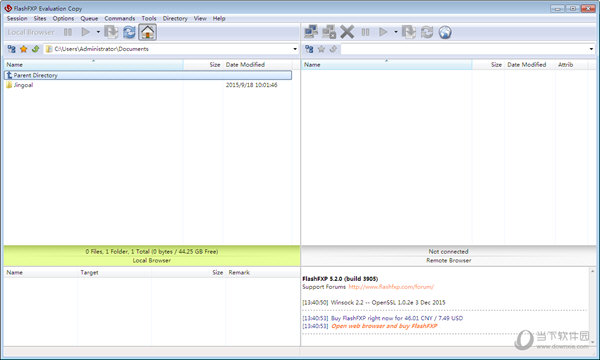Click the Winsock 2.2 OpenSSL log line
Image resolution: width=600 pixels, height=360 pixels.
pos(374,303)
